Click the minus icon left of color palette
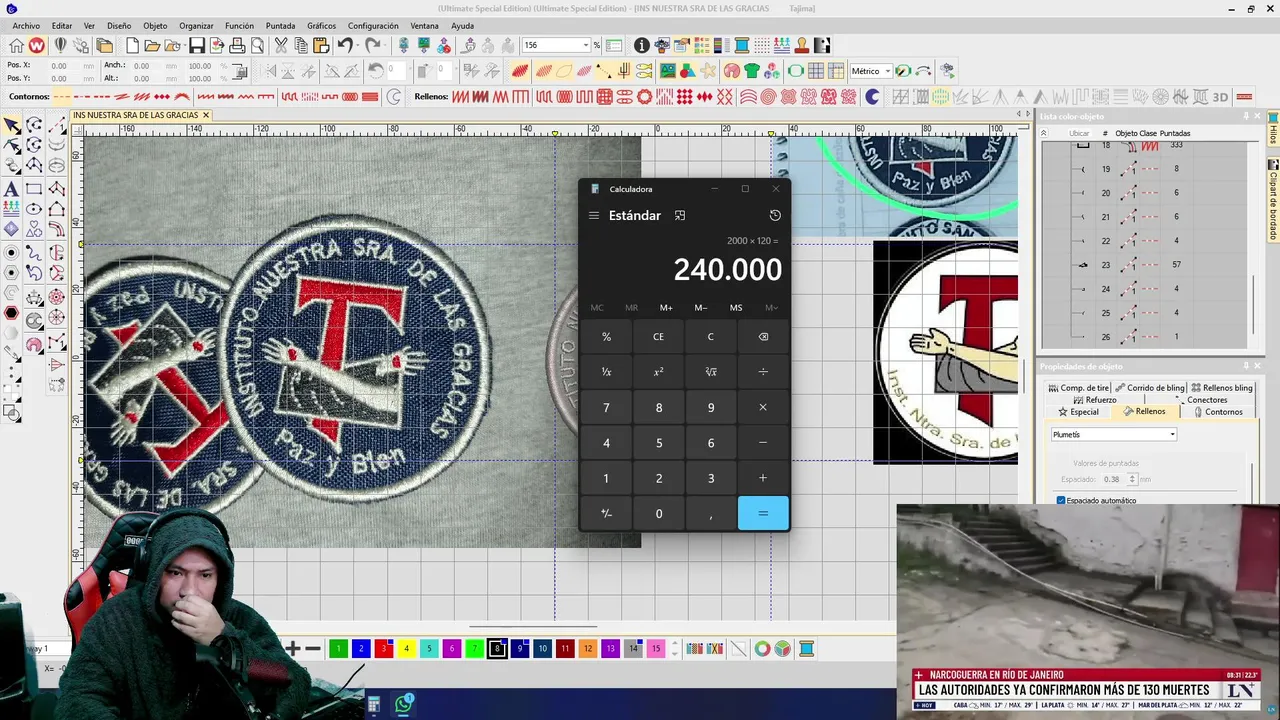 click(313, 649)
